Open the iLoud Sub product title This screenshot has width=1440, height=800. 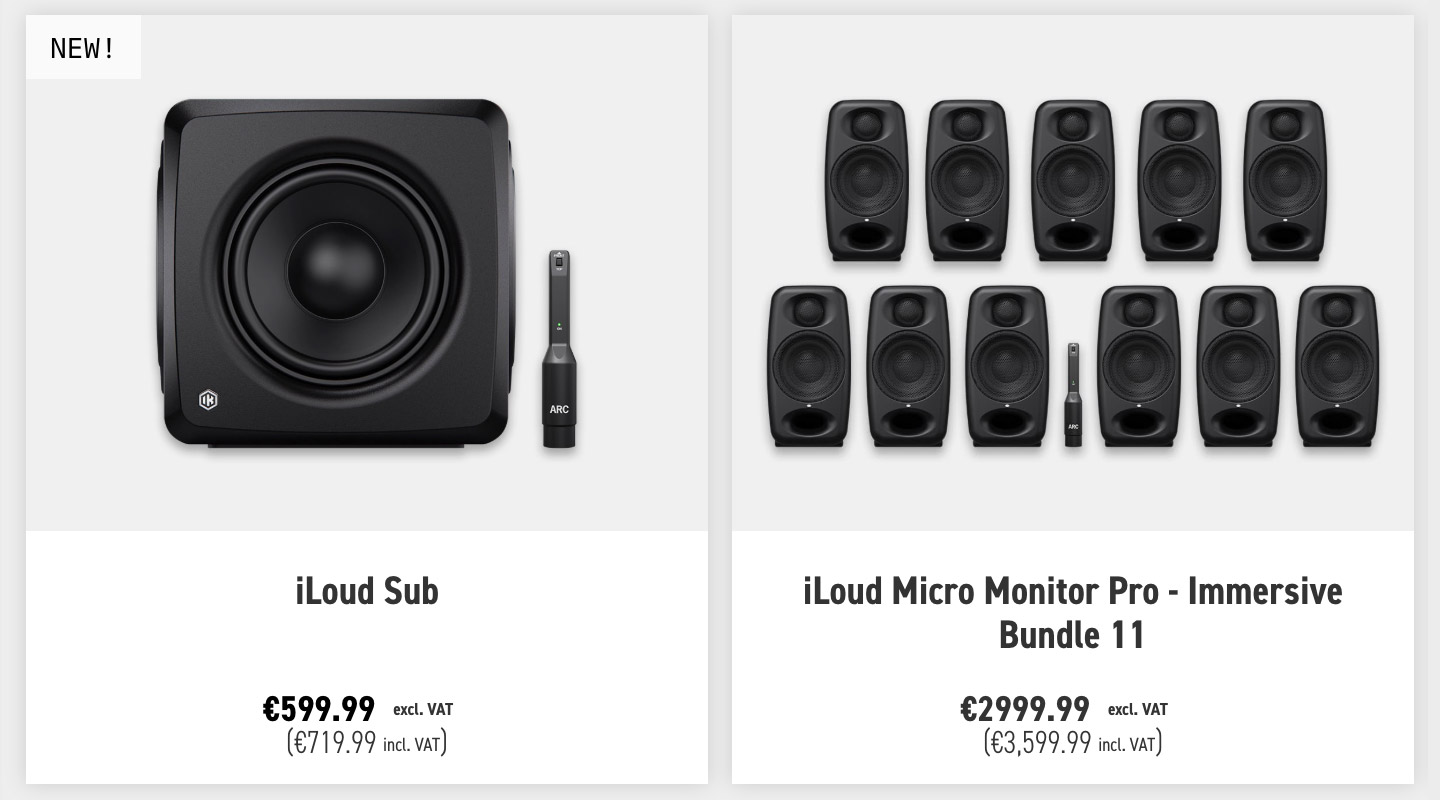coord(367,591)
